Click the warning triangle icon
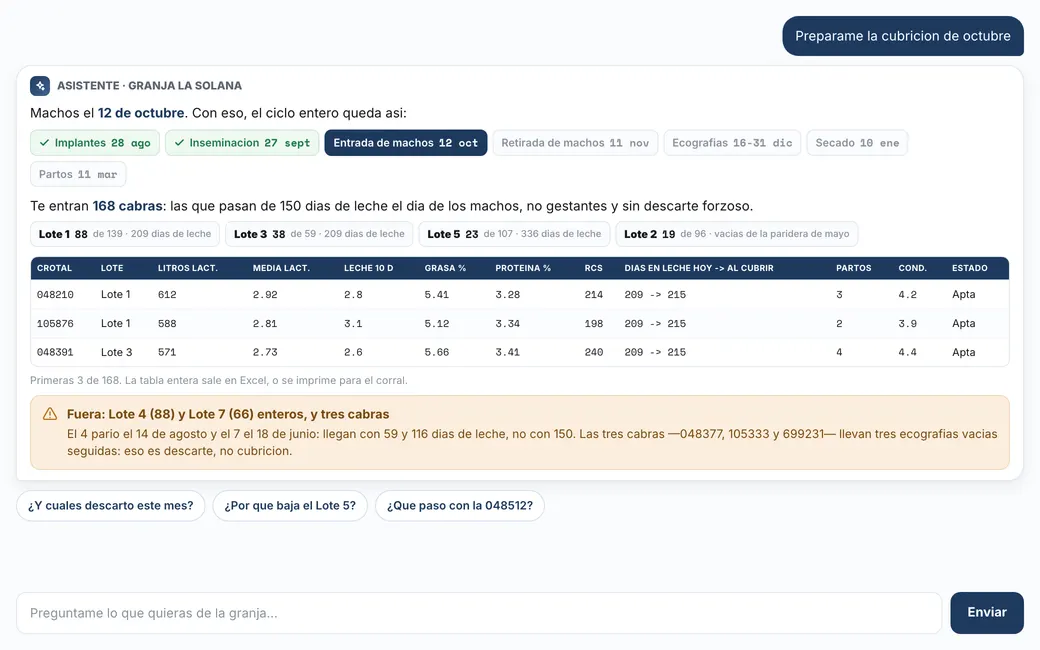Image resolution: width=1040 pixels, height=650 pixels. point(50,414)
